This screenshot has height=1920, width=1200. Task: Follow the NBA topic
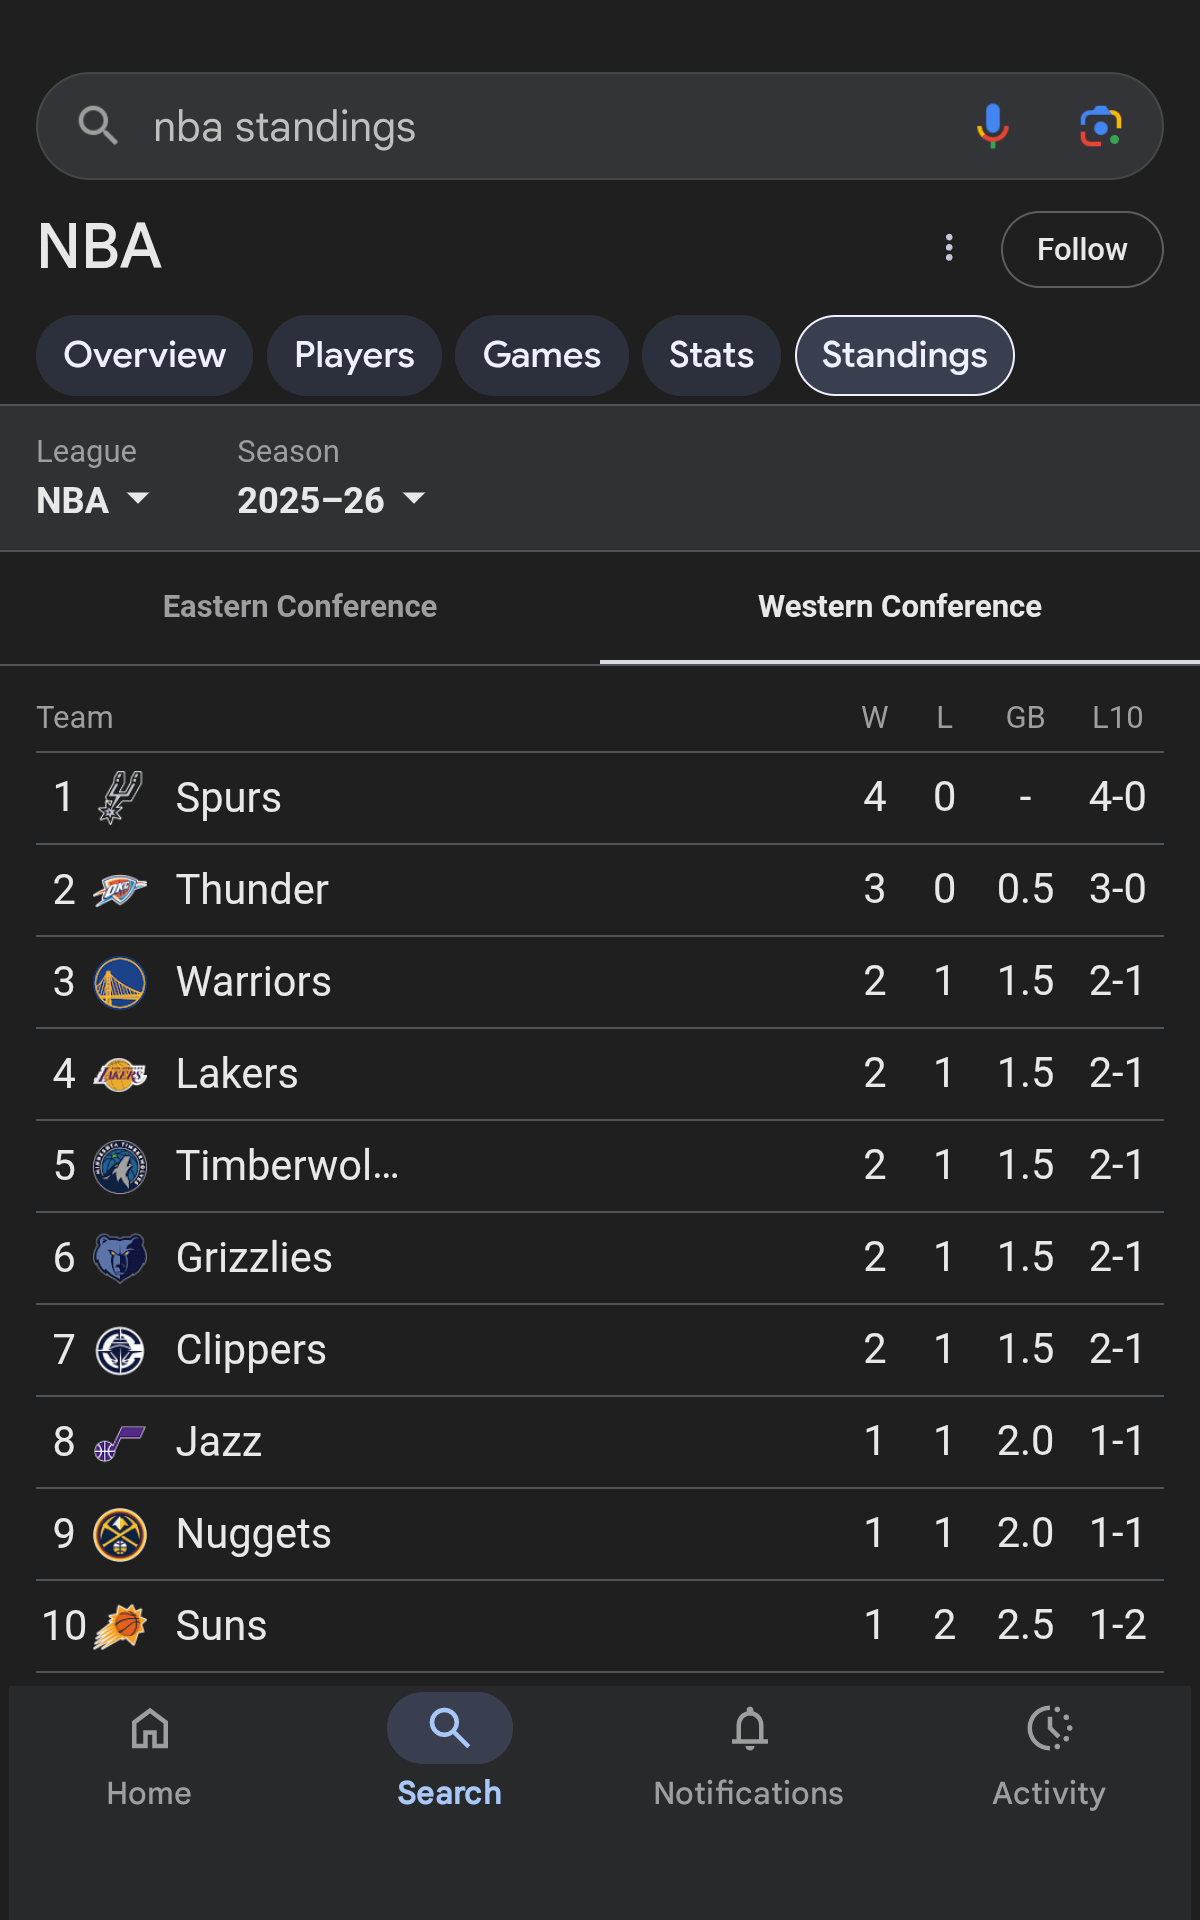(x=1081, y=249)
